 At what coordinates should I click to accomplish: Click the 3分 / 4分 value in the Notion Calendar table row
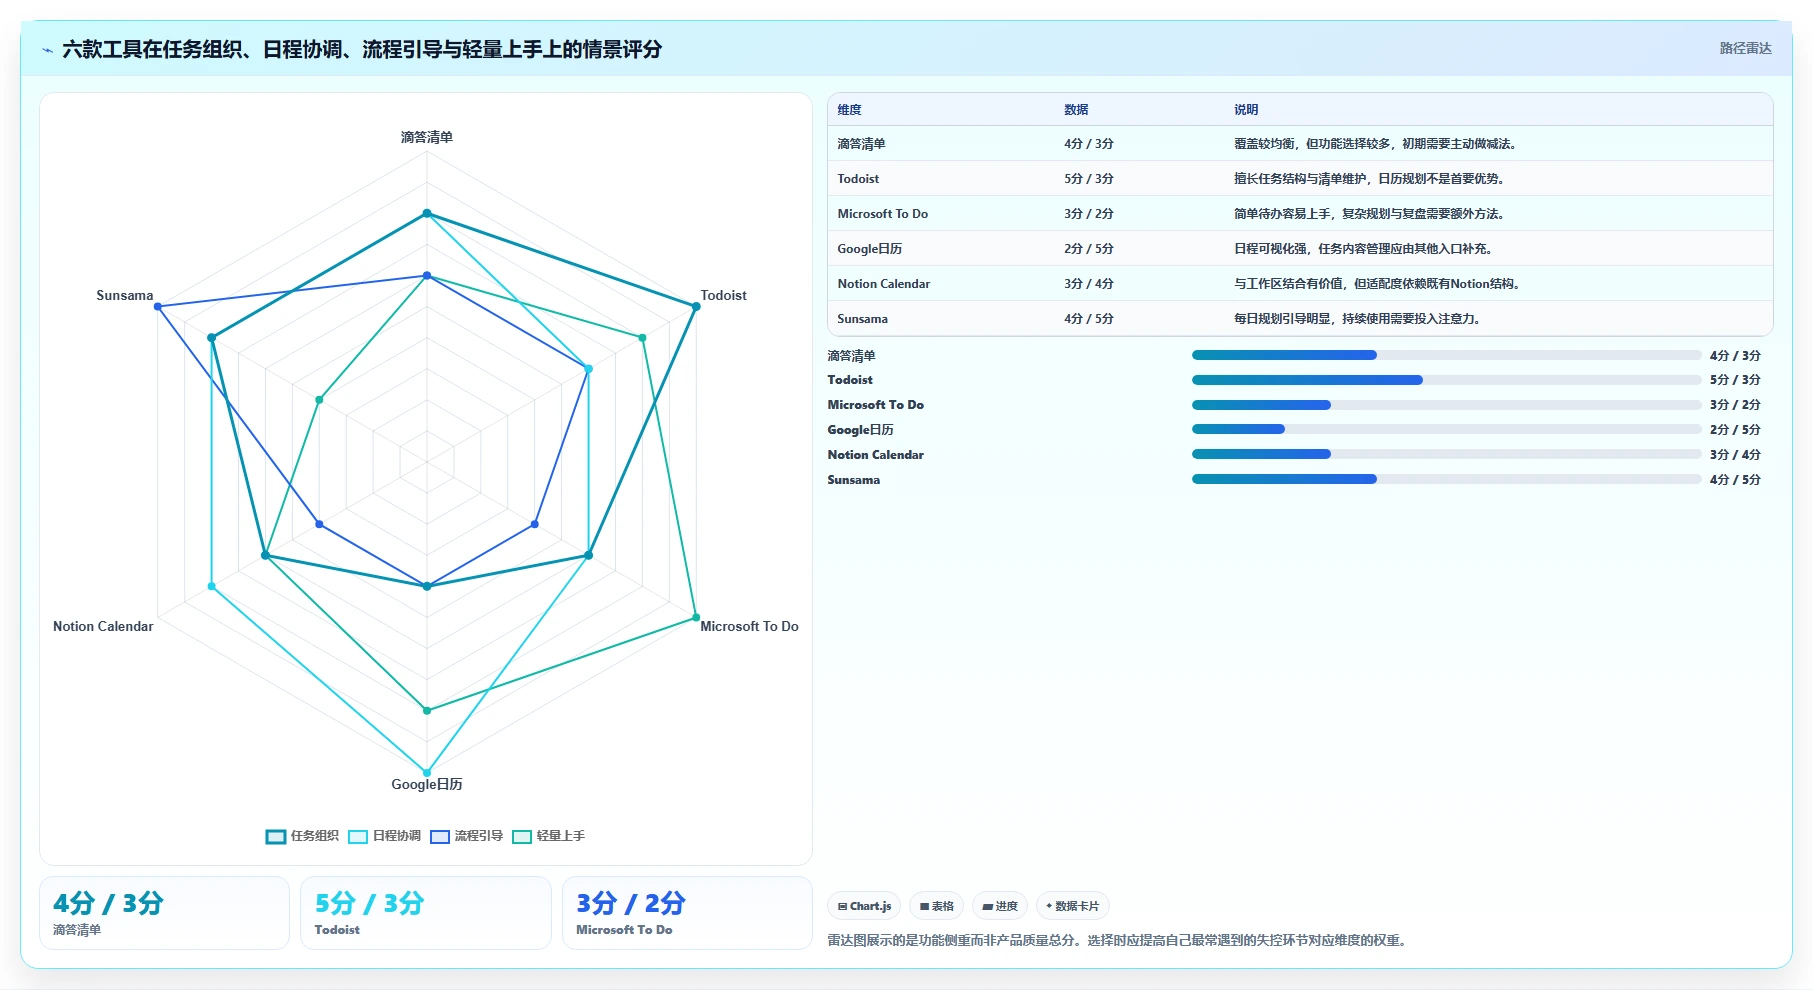[x=1089, y=284]
